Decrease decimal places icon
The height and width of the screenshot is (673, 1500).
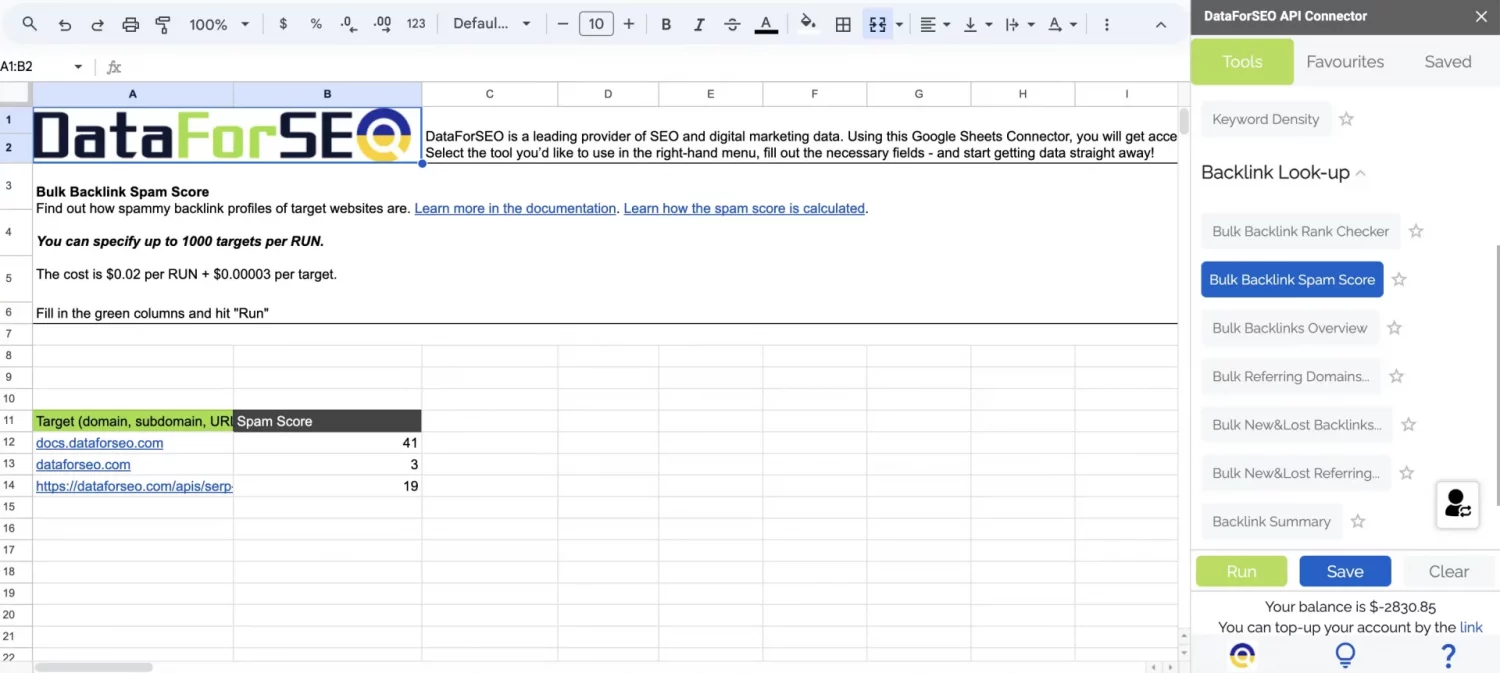[x=348, y=24]
